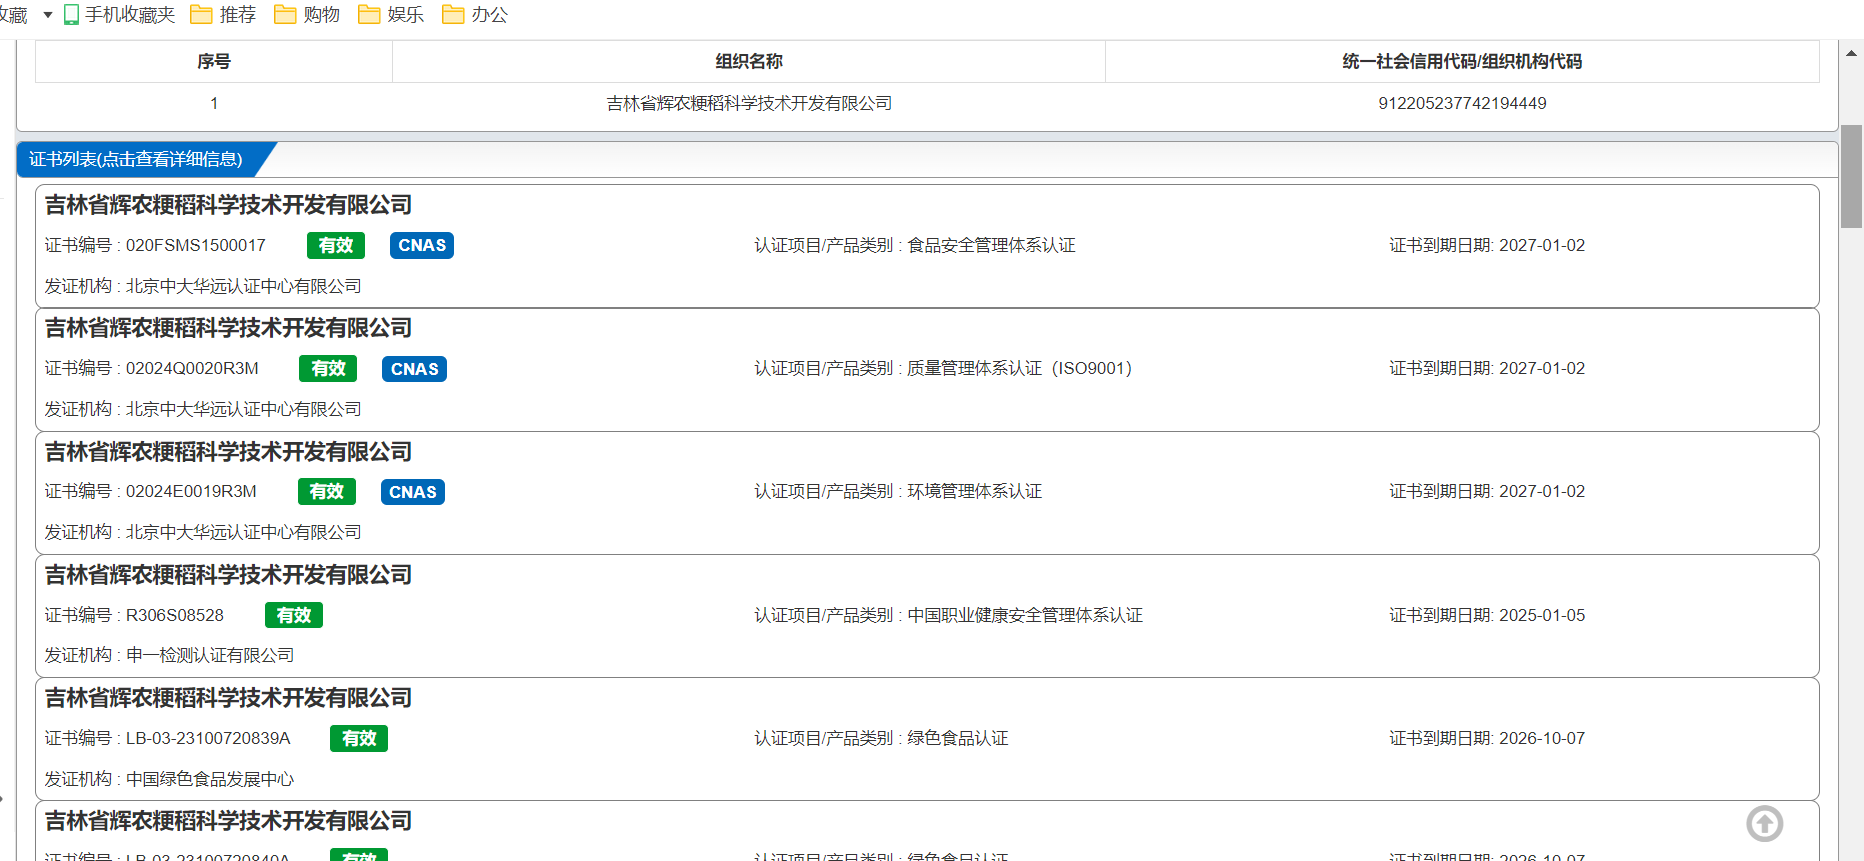1864x861 pixels.
Task: Click the scrollbar up arrow
Action: pos(1851,53)
